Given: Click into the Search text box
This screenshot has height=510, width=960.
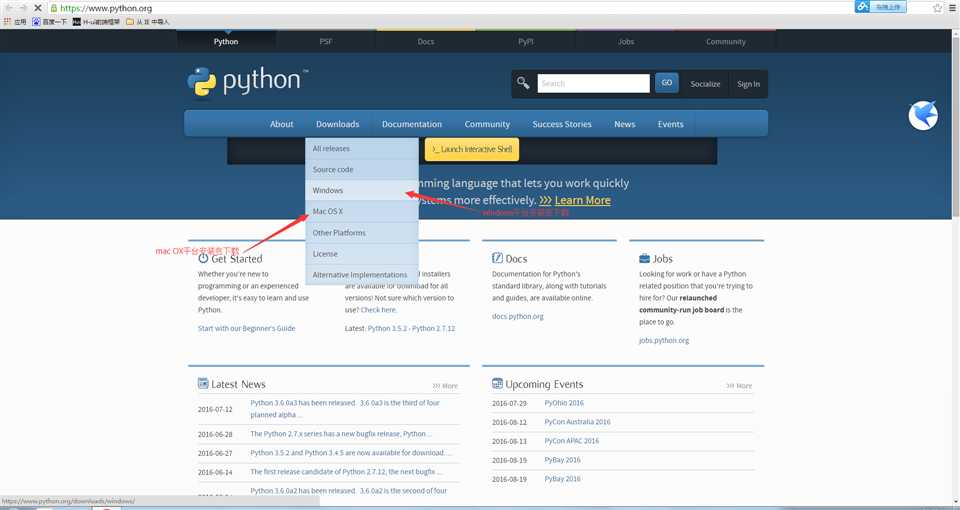Looking at the screenshot, I should (593, 83).
